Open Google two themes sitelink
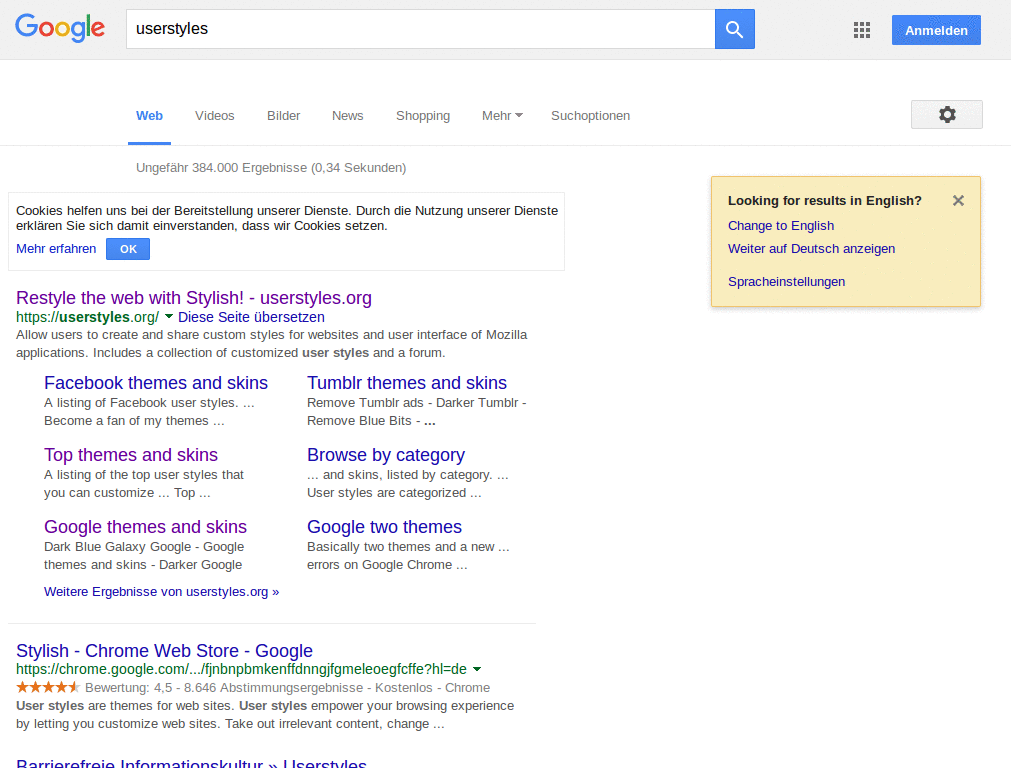The width and height of the screenshot is (1024, 768). (384, 526)
